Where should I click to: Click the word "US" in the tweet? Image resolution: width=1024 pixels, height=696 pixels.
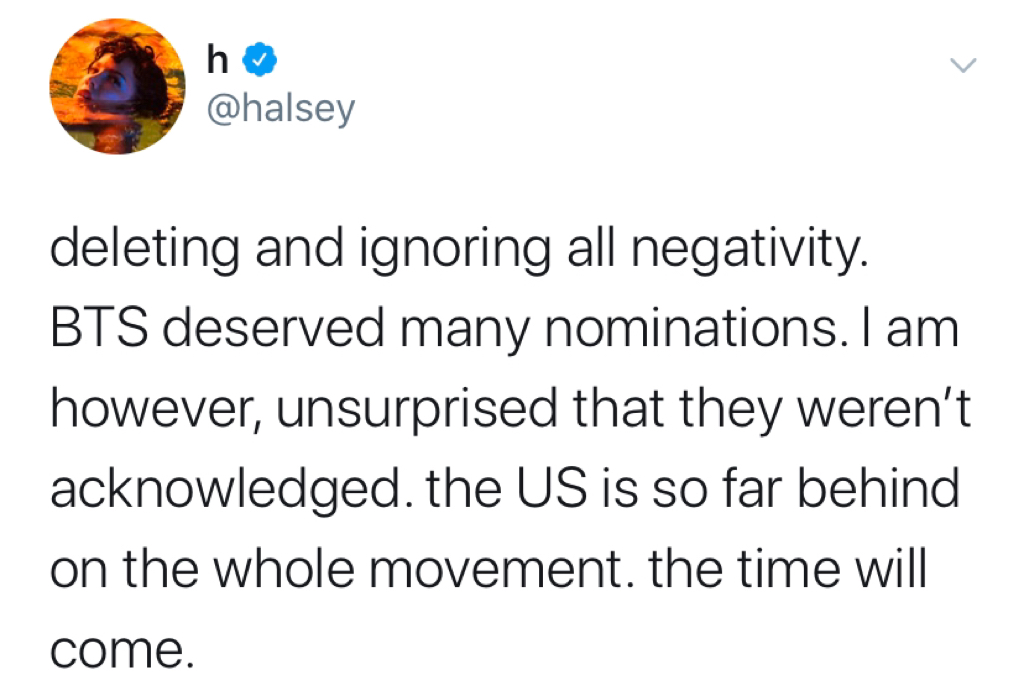pyautogui.click(x=552, y=489)
